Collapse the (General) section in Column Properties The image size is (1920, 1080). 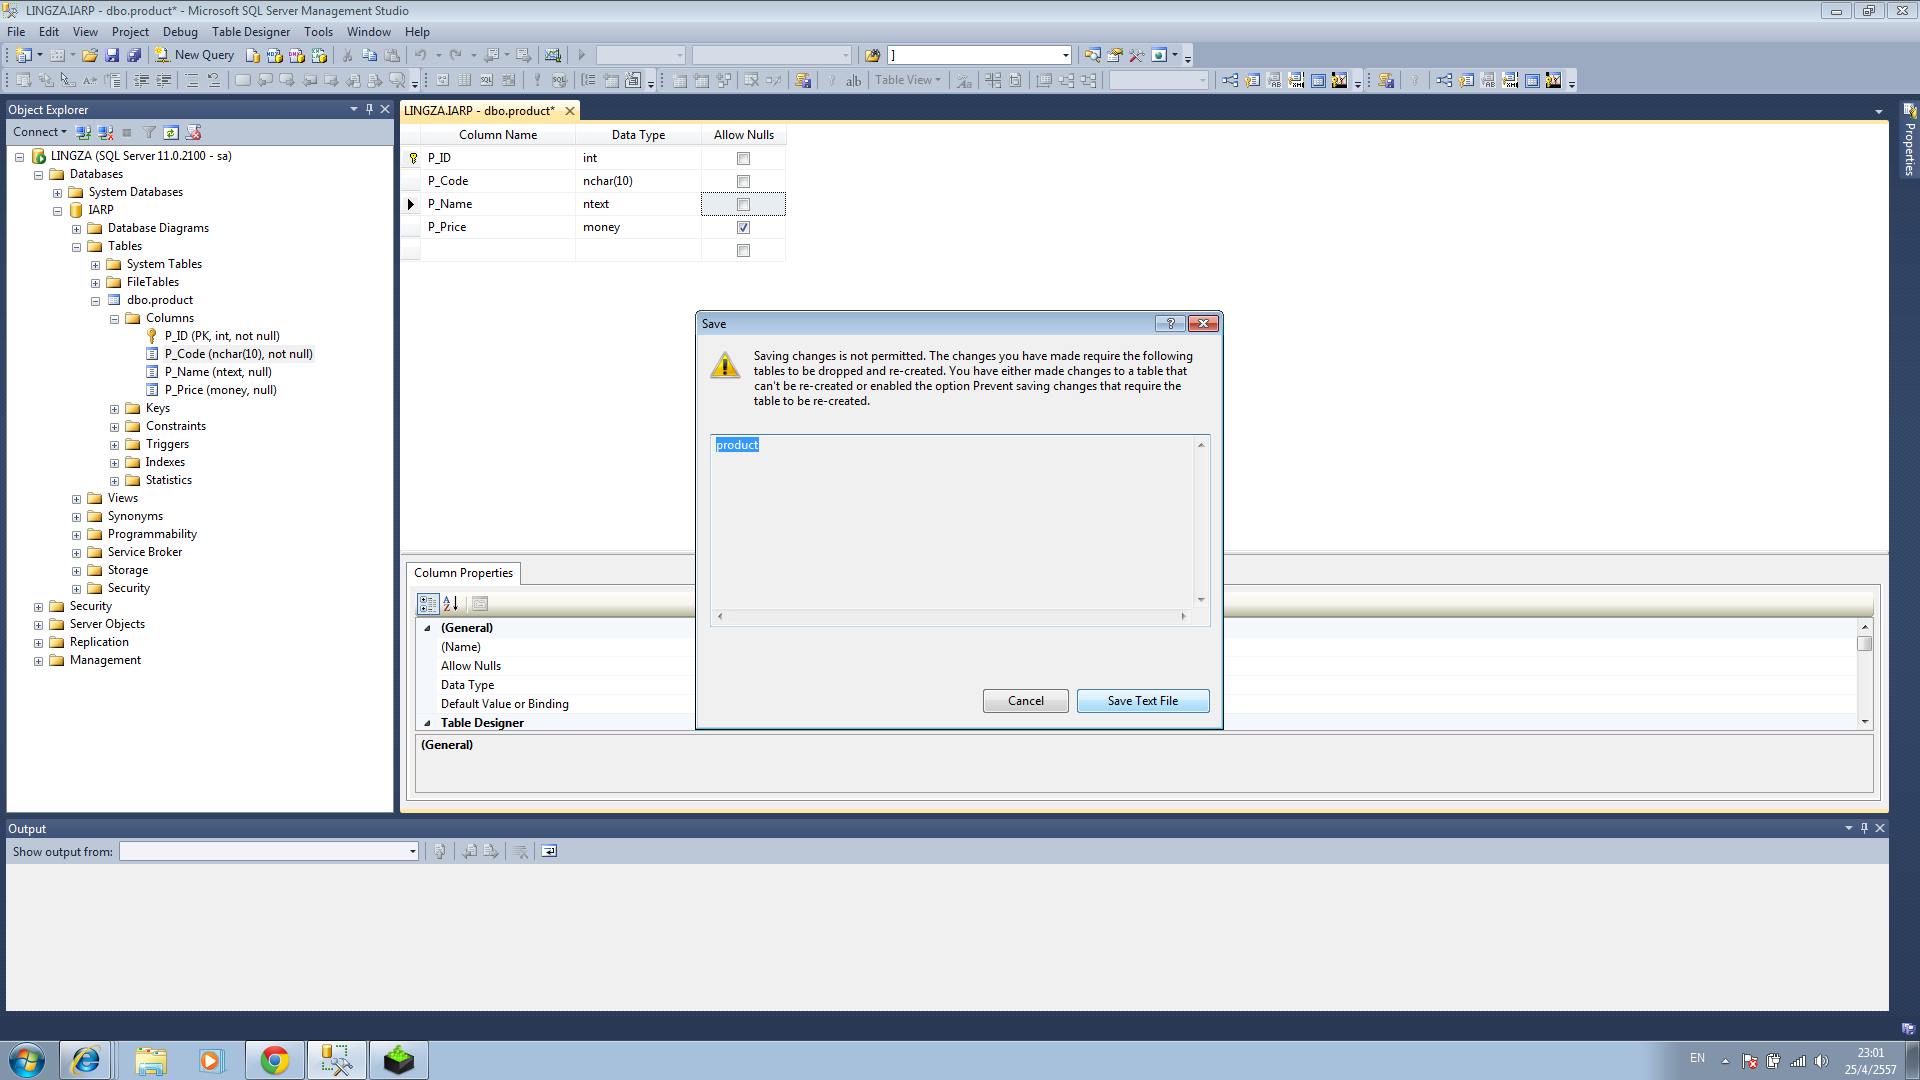tap(428, 628)
